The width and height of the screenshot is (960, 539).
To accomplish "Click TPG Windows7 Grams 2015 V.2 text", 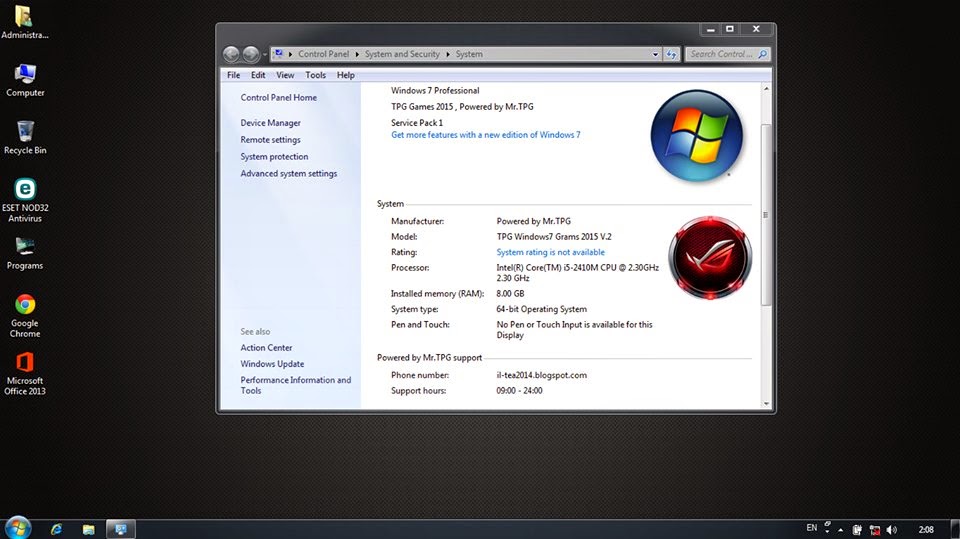I will 553,236.
